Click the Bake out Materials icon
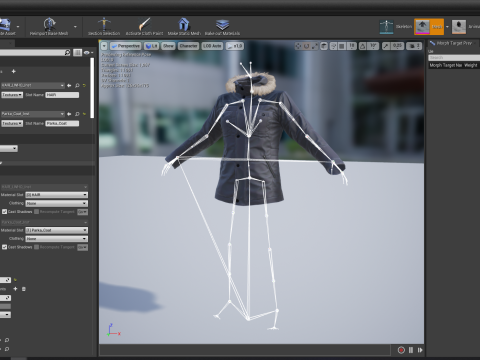Viewport: 480px width, 360px height. tap(222, 24)
